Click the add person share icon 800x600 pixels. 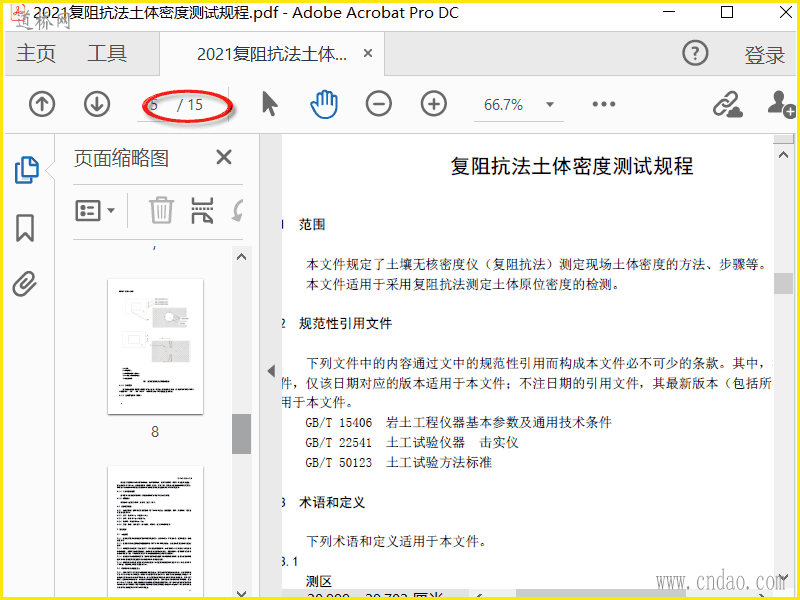[x=781, y=105]
